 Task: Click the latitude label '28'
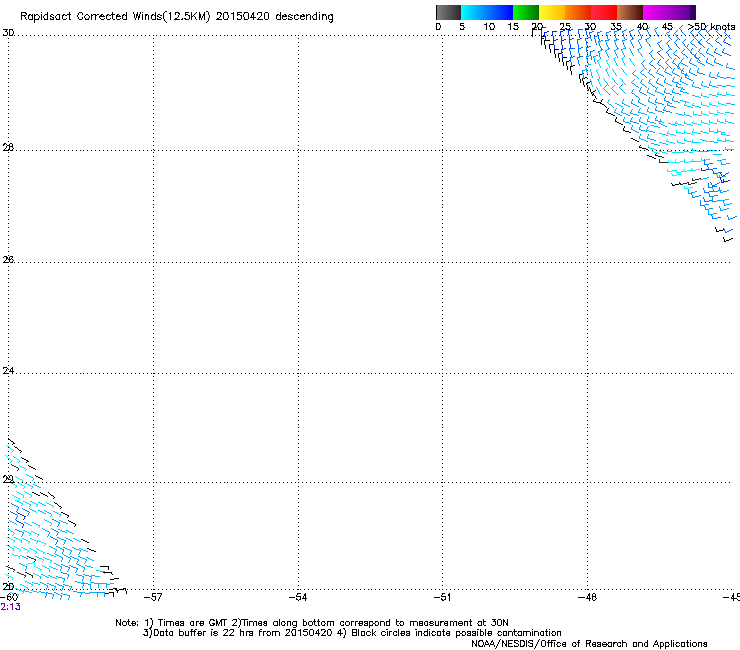click(x=8, y=147)
